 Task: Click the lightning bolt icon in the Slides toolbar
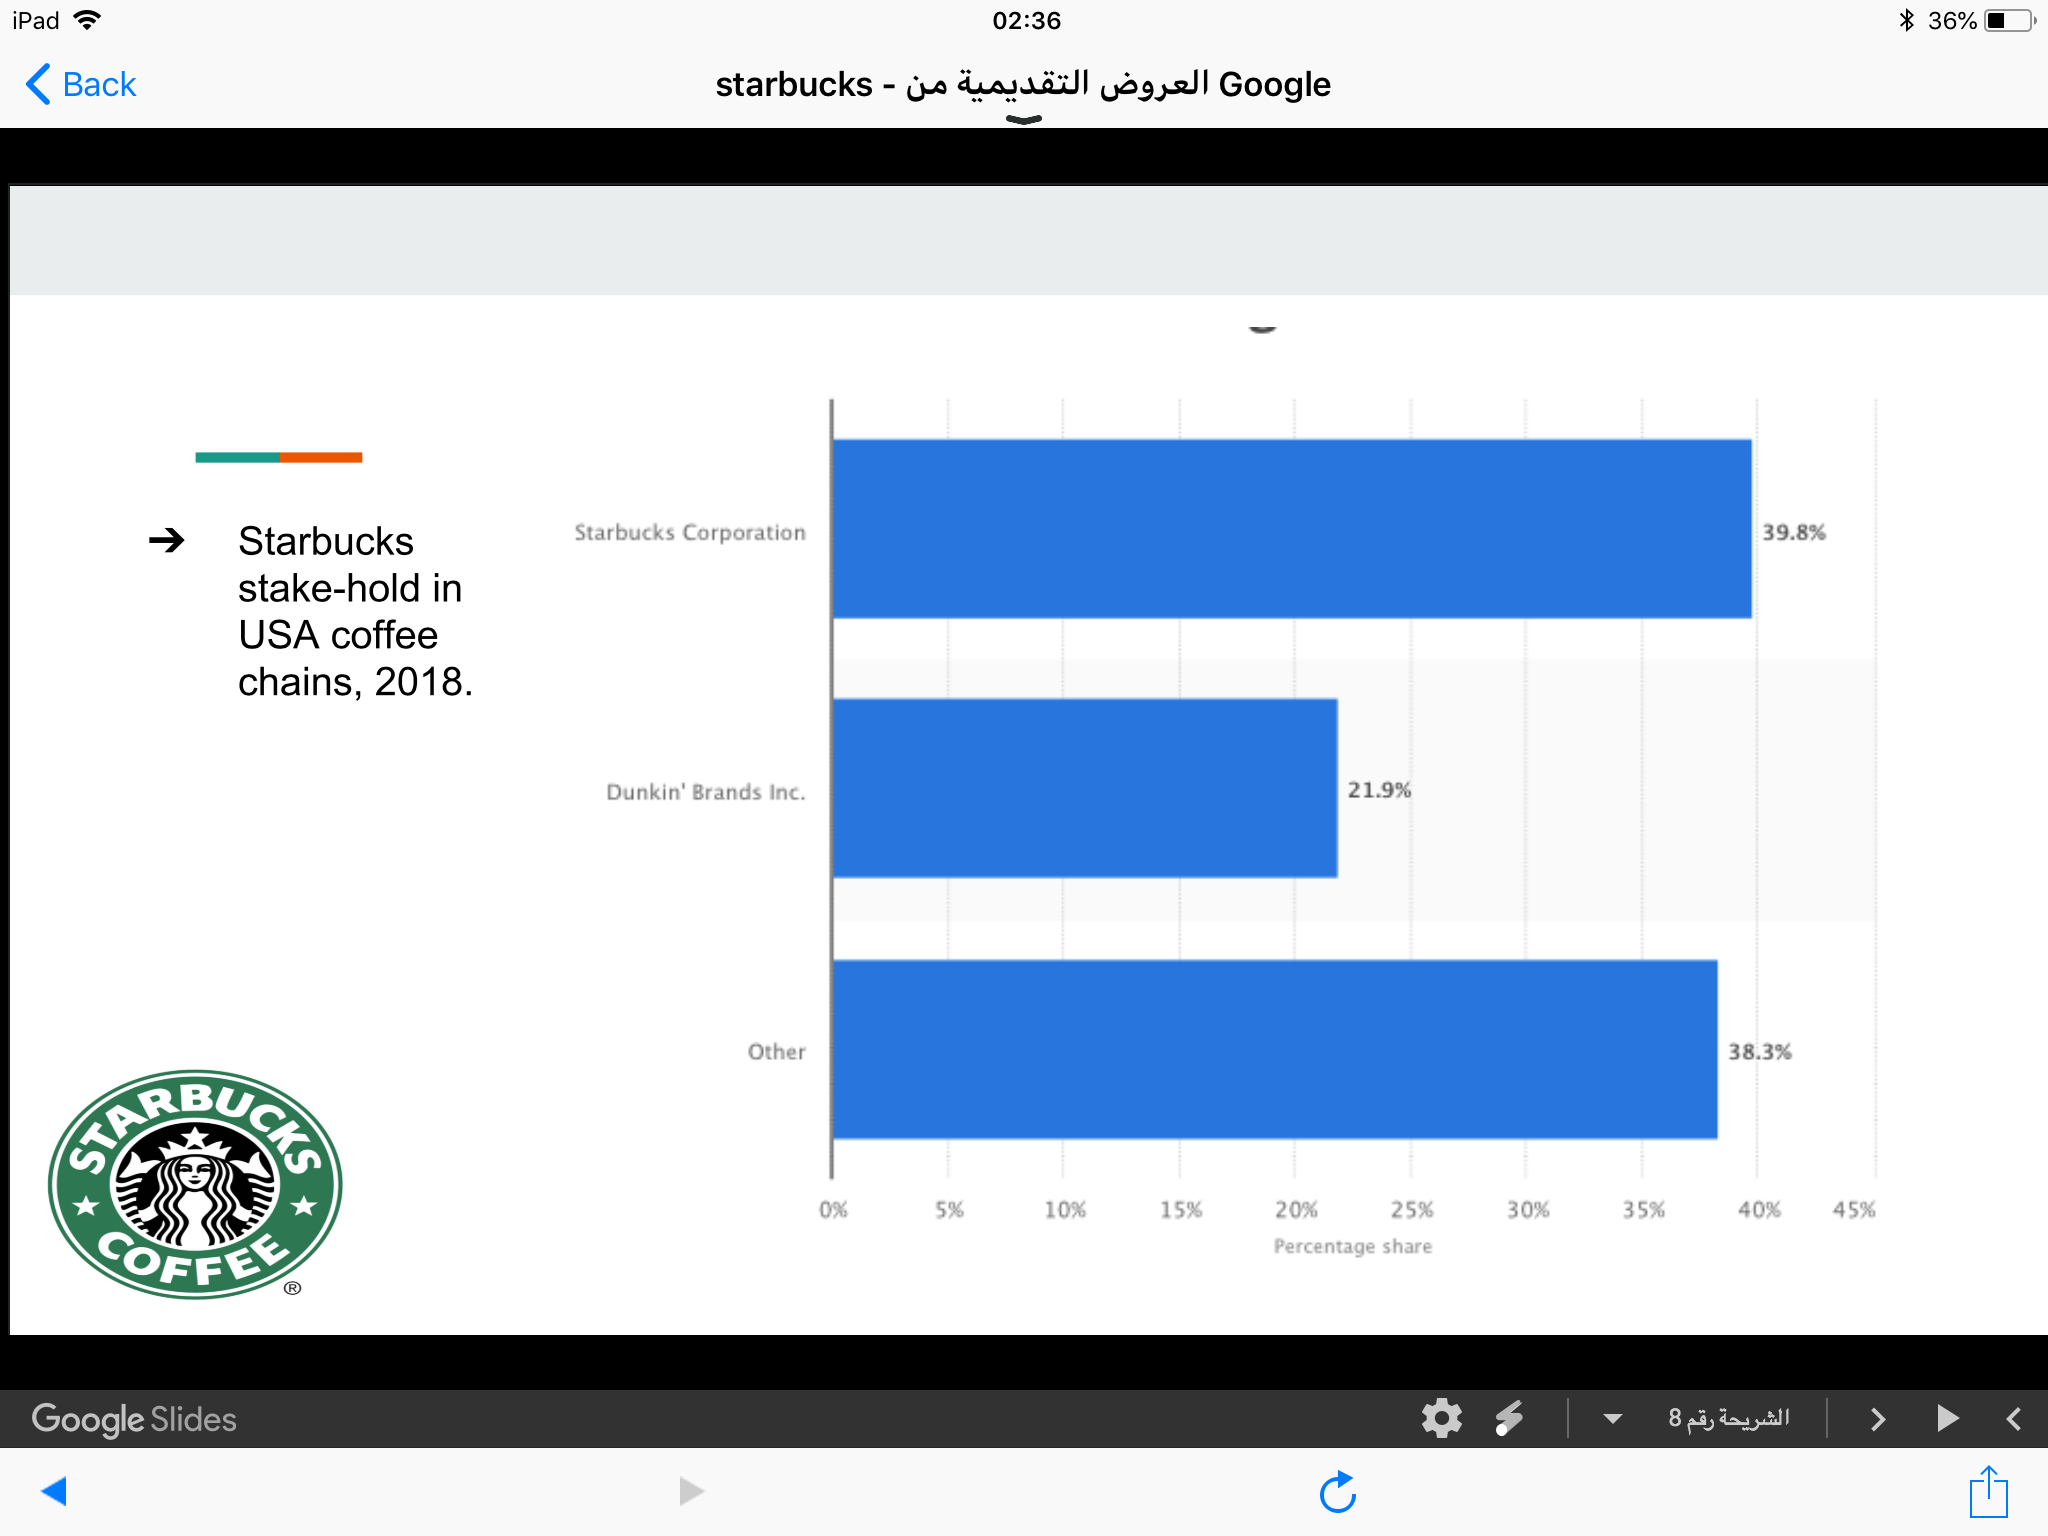1509,1418
